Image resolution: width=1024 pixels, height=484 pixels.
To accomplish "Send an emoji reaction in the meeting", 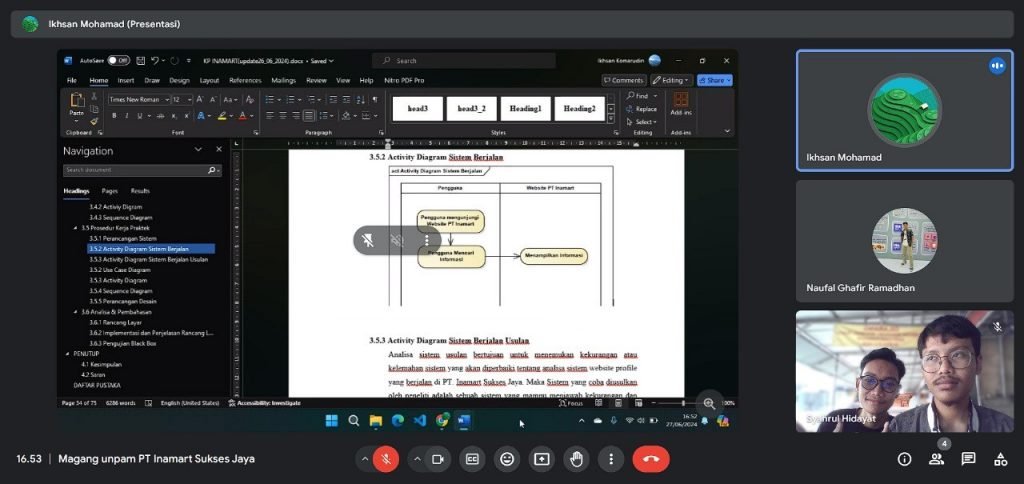I will (x=507, y=459).
